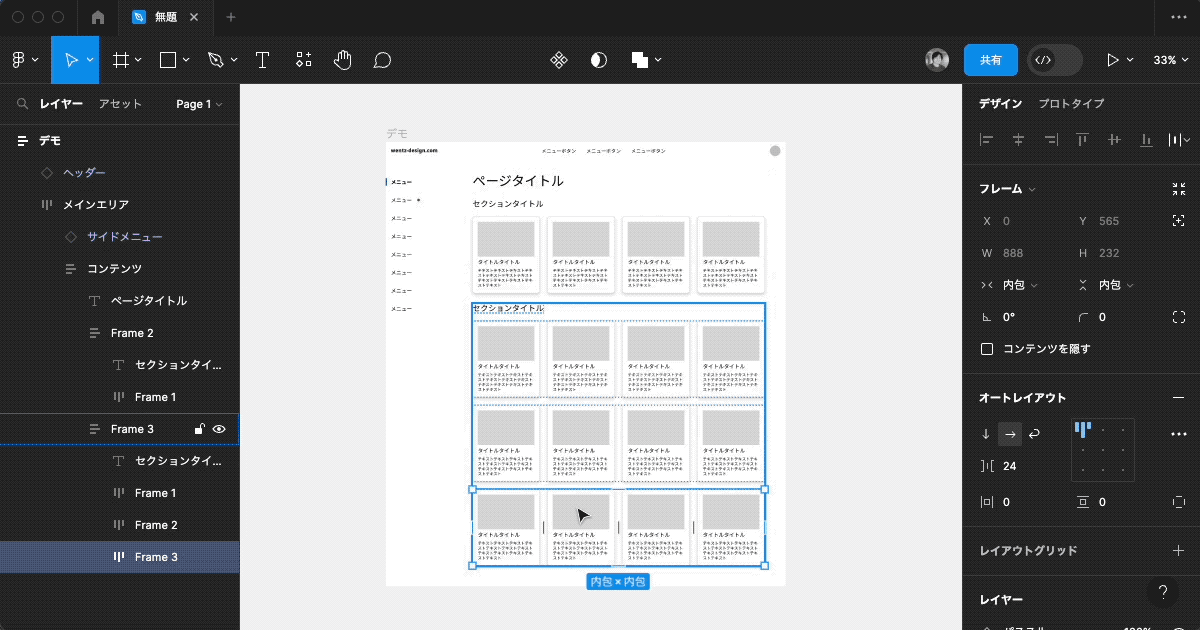Select the Frame tool
The height and width of the screenshot is (630, 1200).
(120, 60)
